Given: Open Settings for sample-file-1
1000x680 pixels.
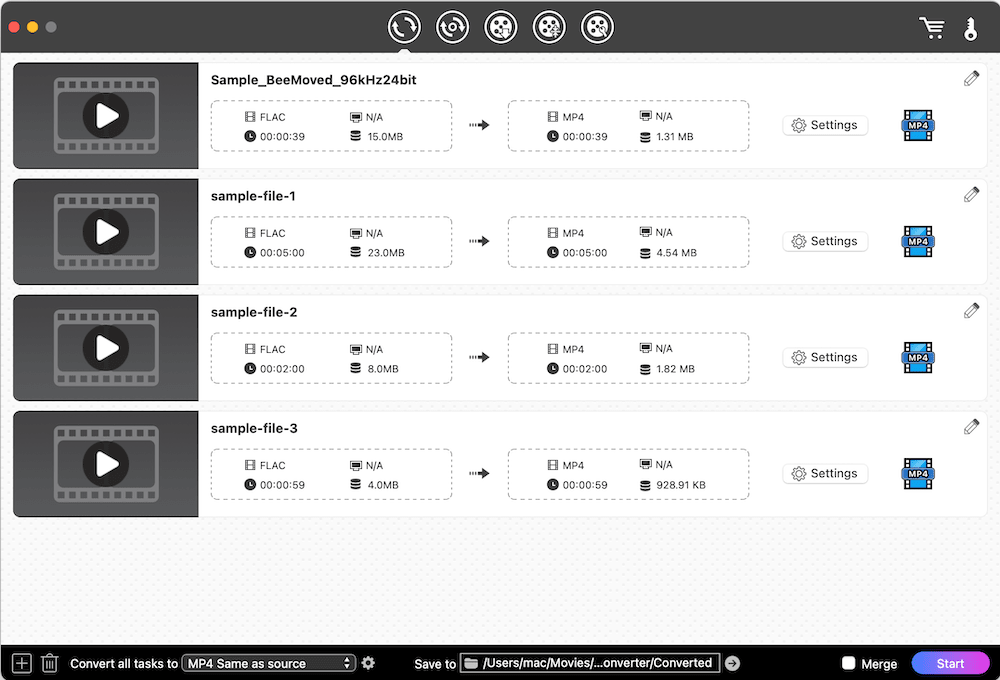Looking at the screenshot, I should coord(825,241).
